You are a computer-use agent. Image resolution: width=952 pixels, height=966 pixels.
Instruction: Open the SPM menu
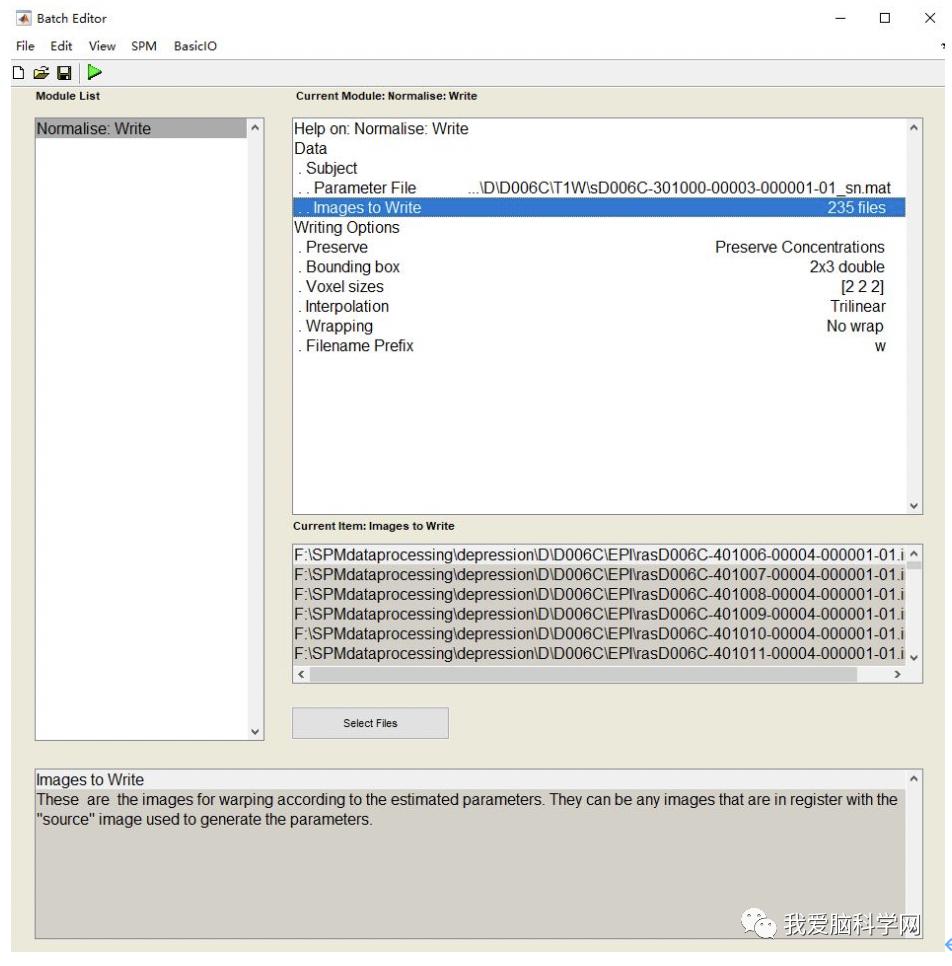pyautogui.click(x=144, y=46)
